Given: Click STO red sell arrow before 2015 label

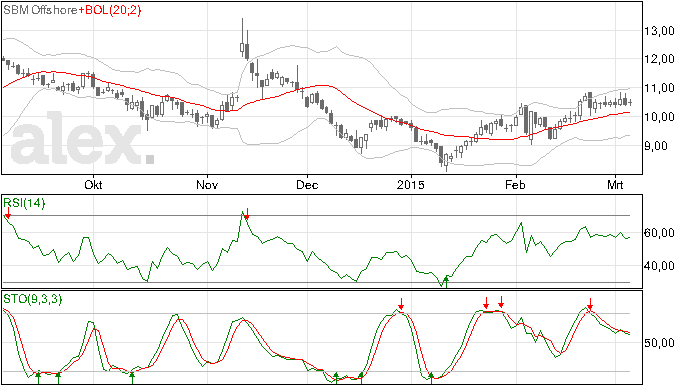Looking at the screenshot, I should click(x=401, y=304).
